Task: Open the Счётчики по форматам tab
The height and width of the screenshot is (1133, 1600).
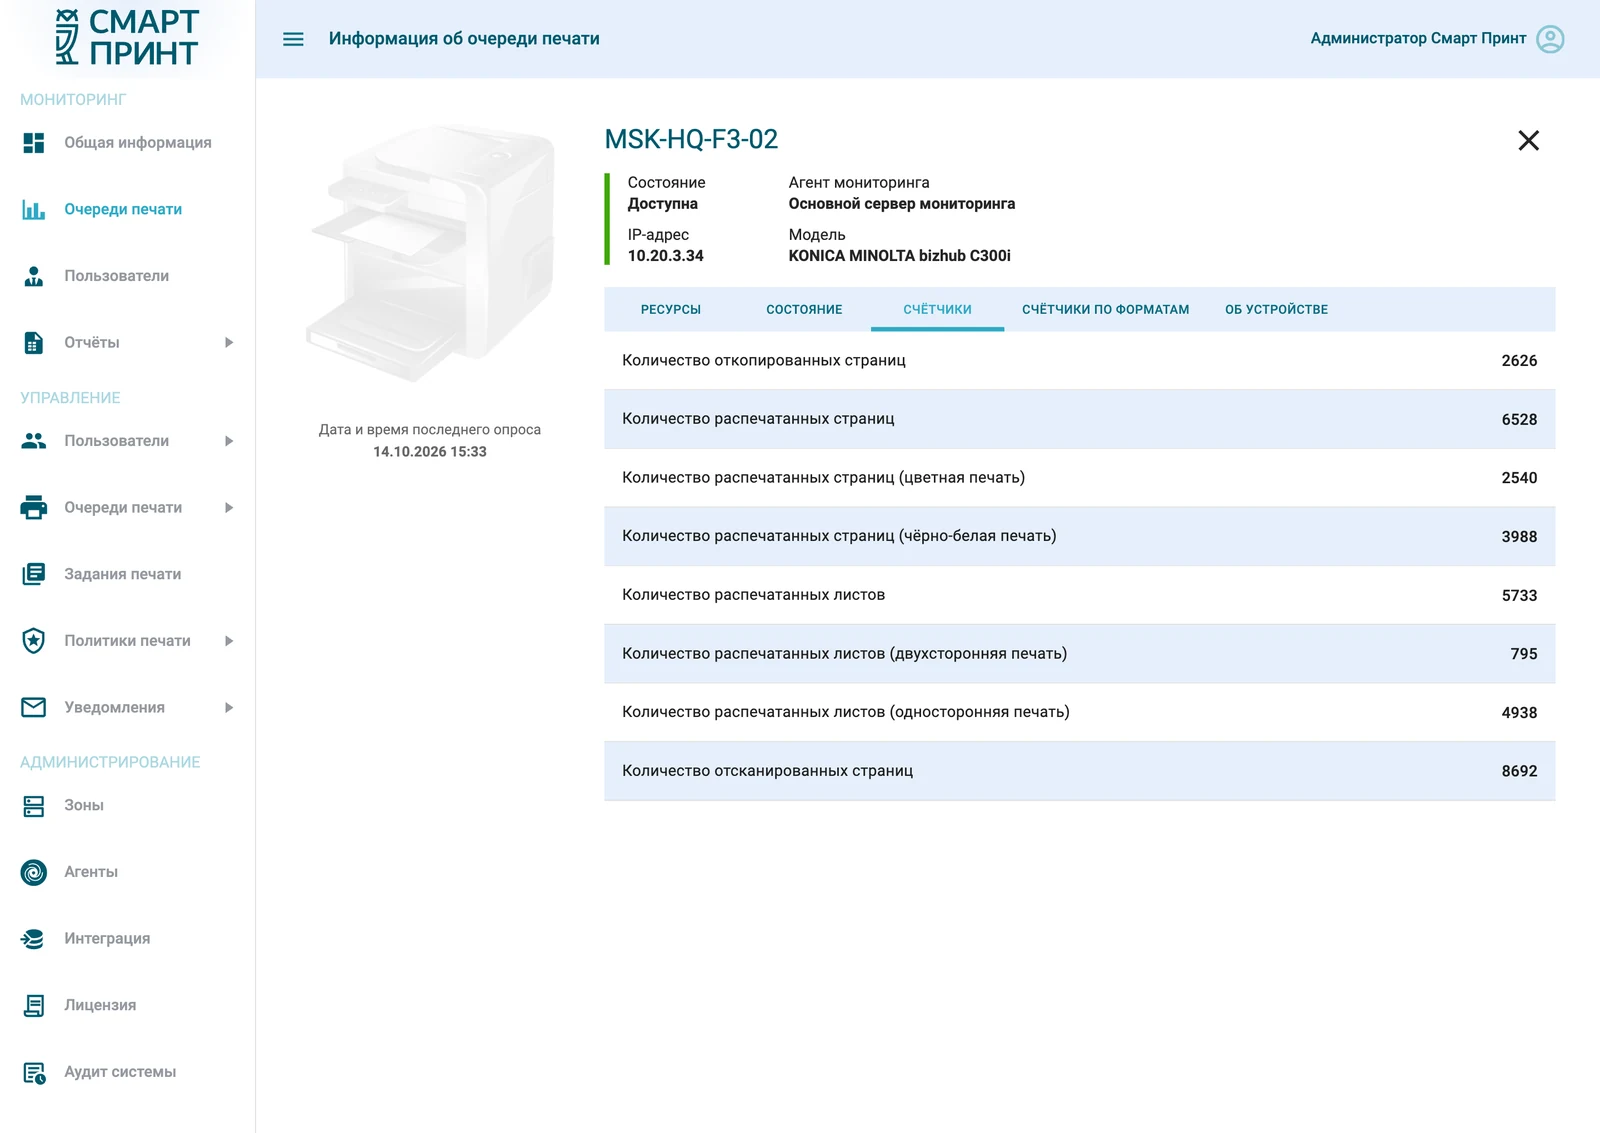Action: [x=1105, y=310]
